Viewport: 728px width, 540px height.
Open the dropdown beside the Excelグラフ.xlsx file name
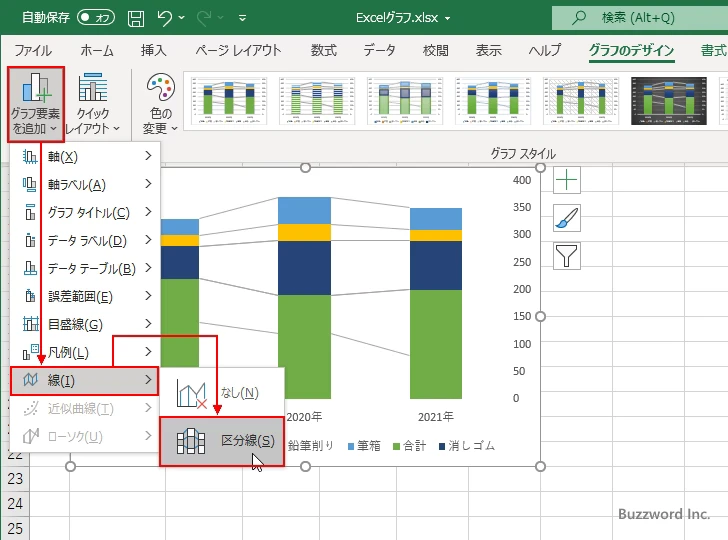448,19
